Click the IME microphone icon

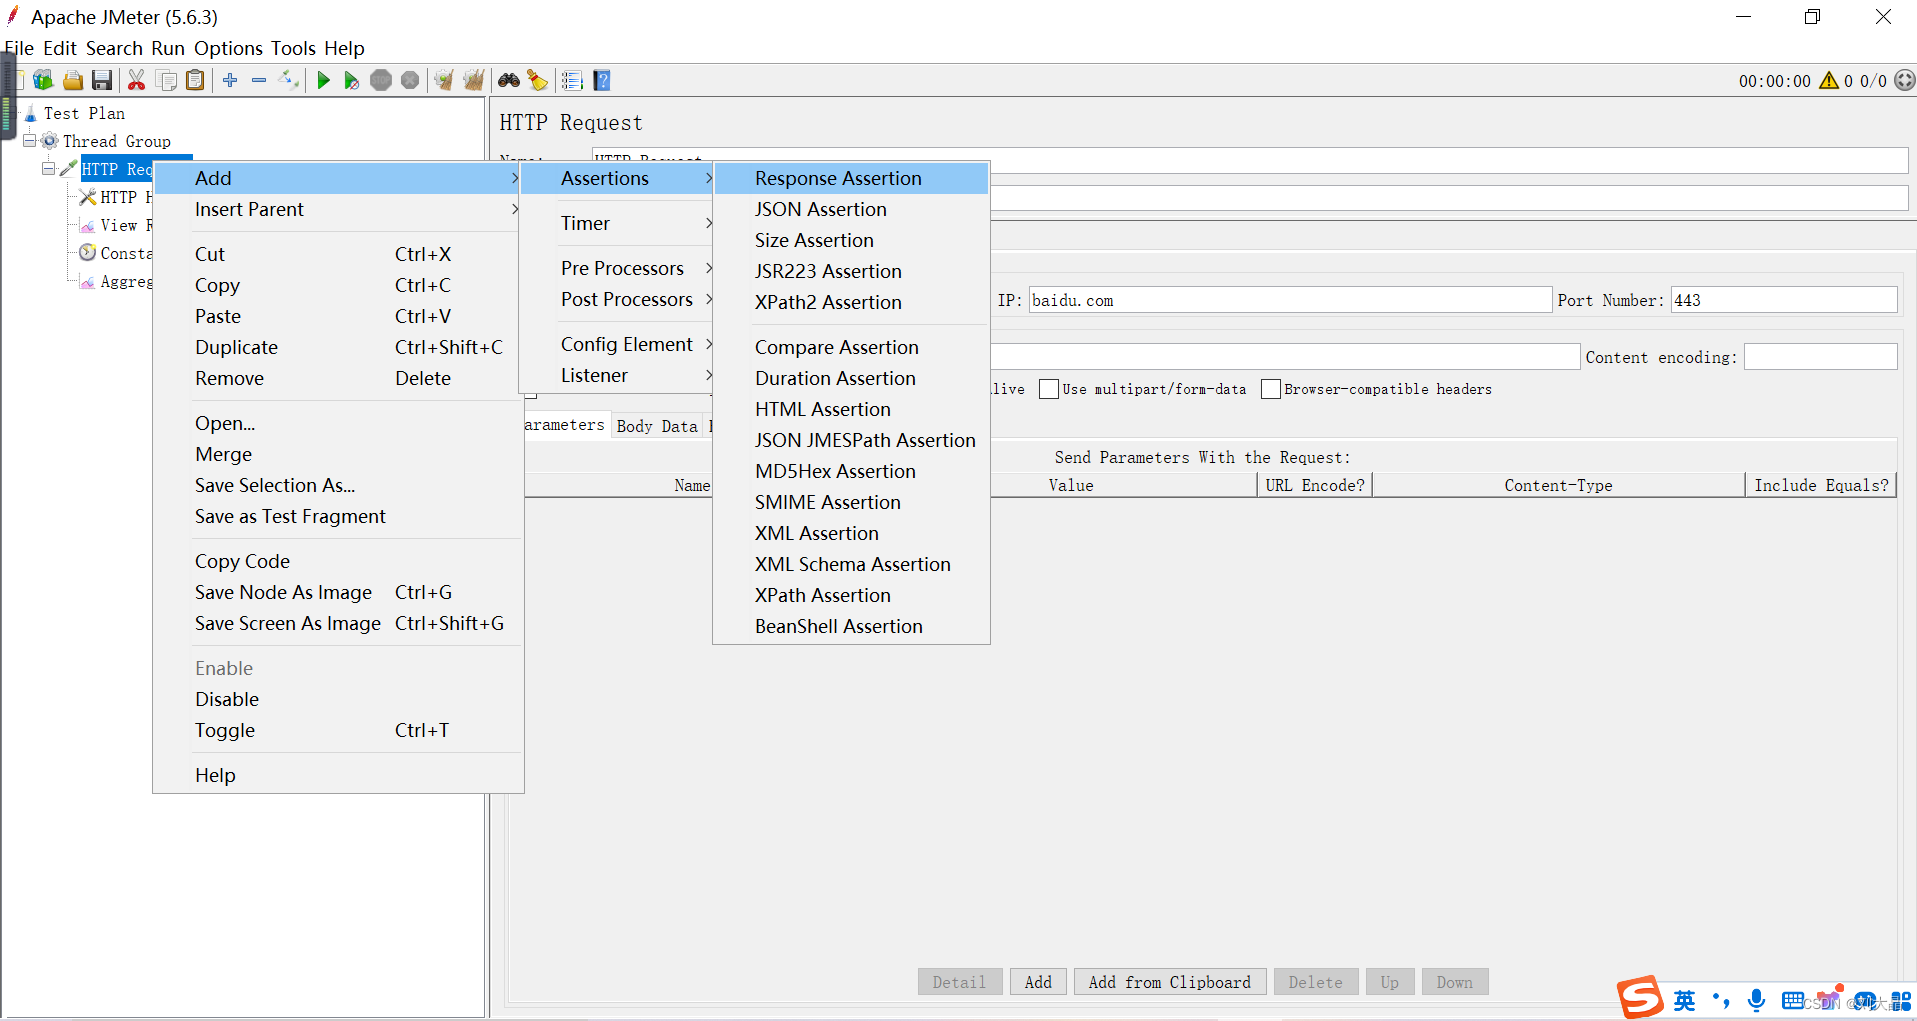[x=1756, y=1001]
